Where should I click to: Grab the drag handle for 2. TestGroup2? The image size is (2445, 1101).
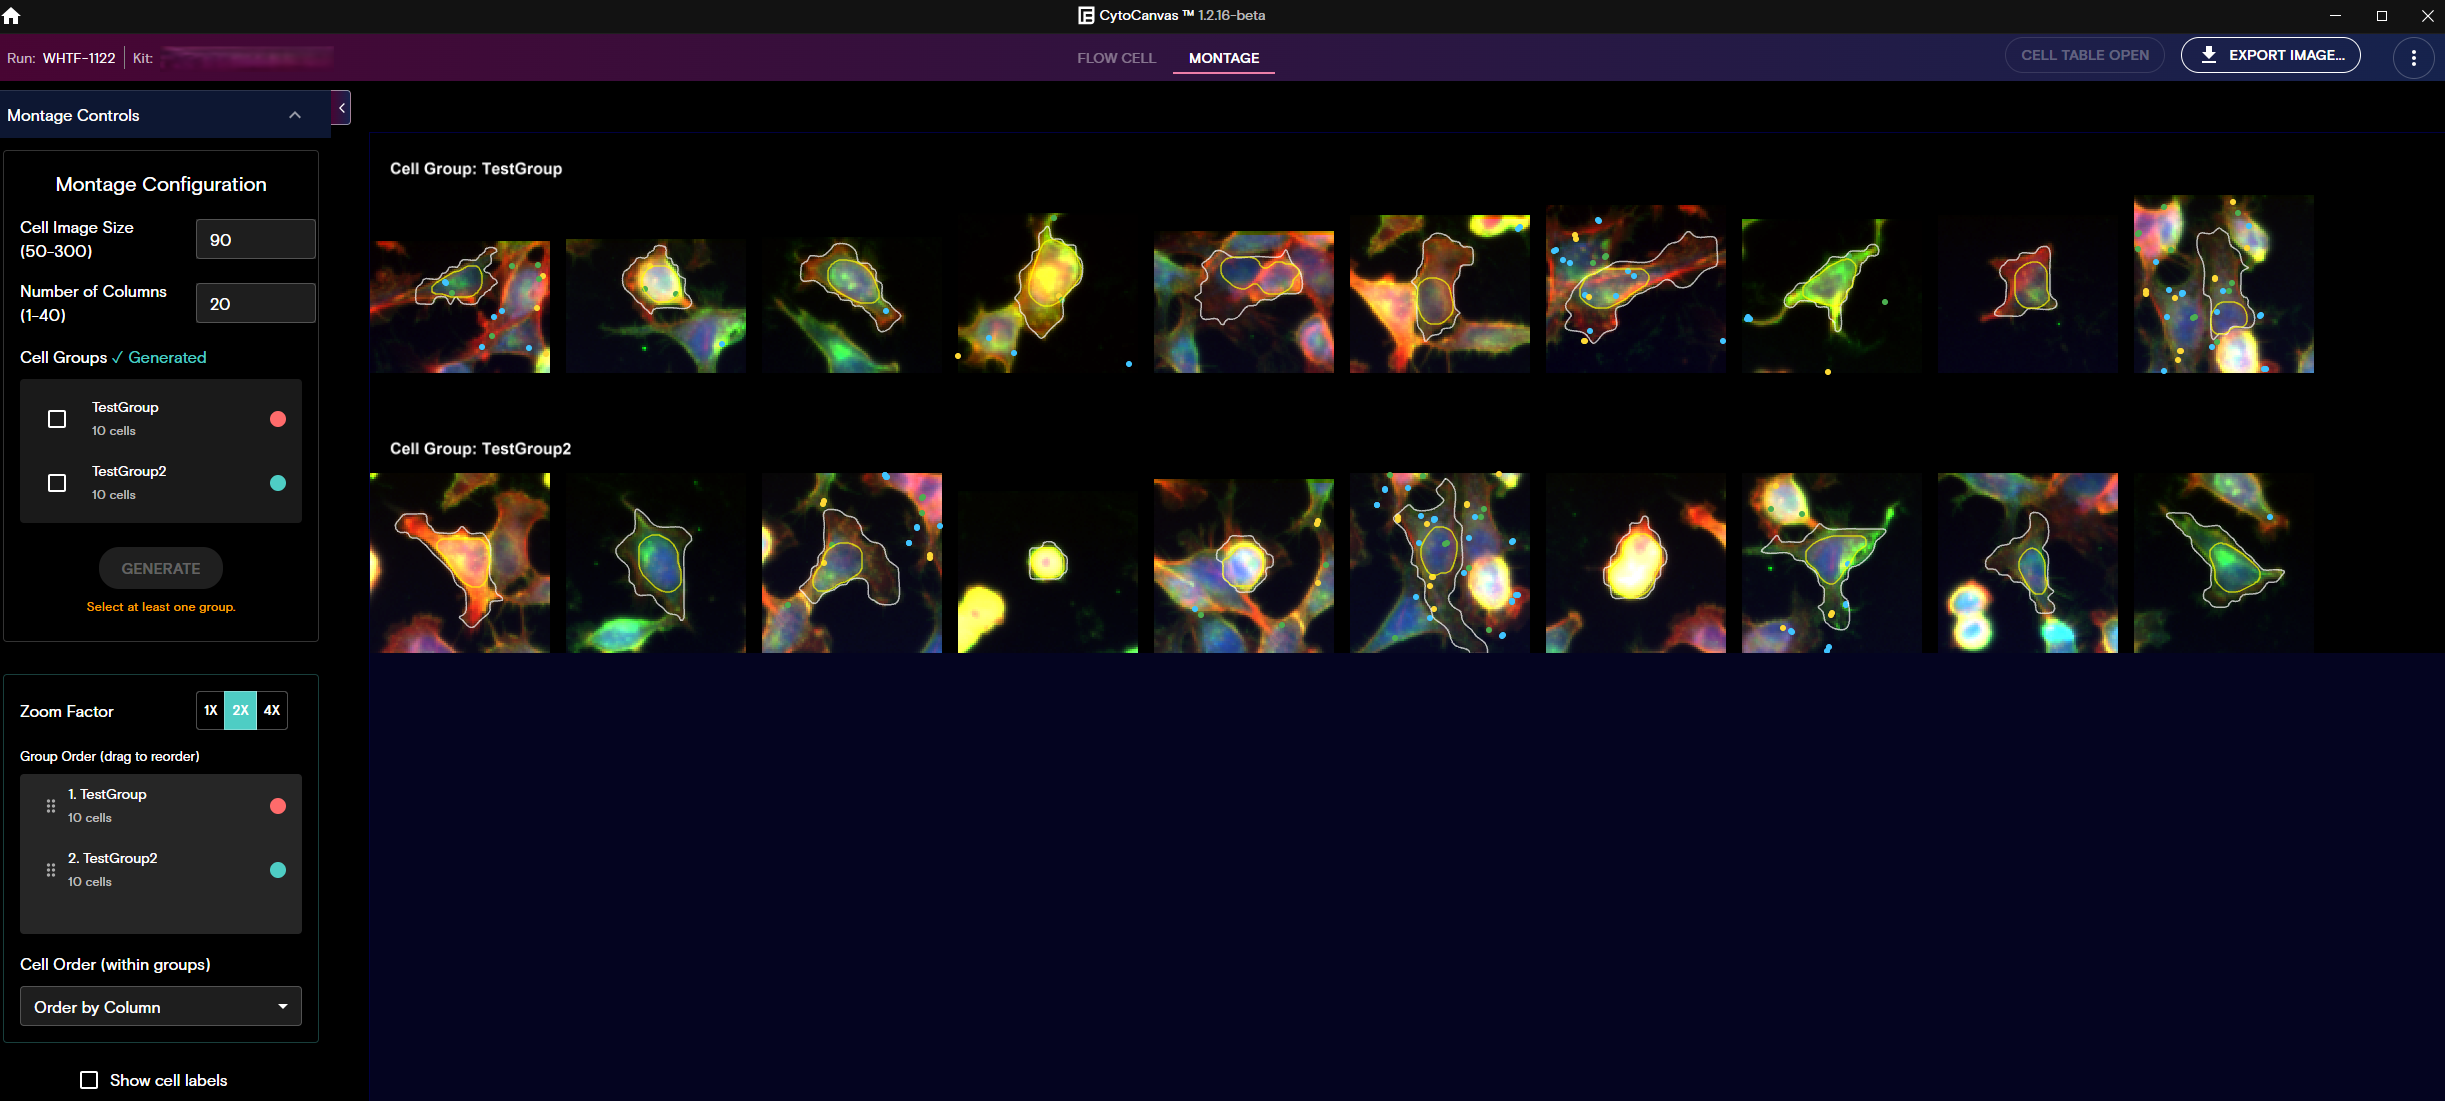click(51, 870)
